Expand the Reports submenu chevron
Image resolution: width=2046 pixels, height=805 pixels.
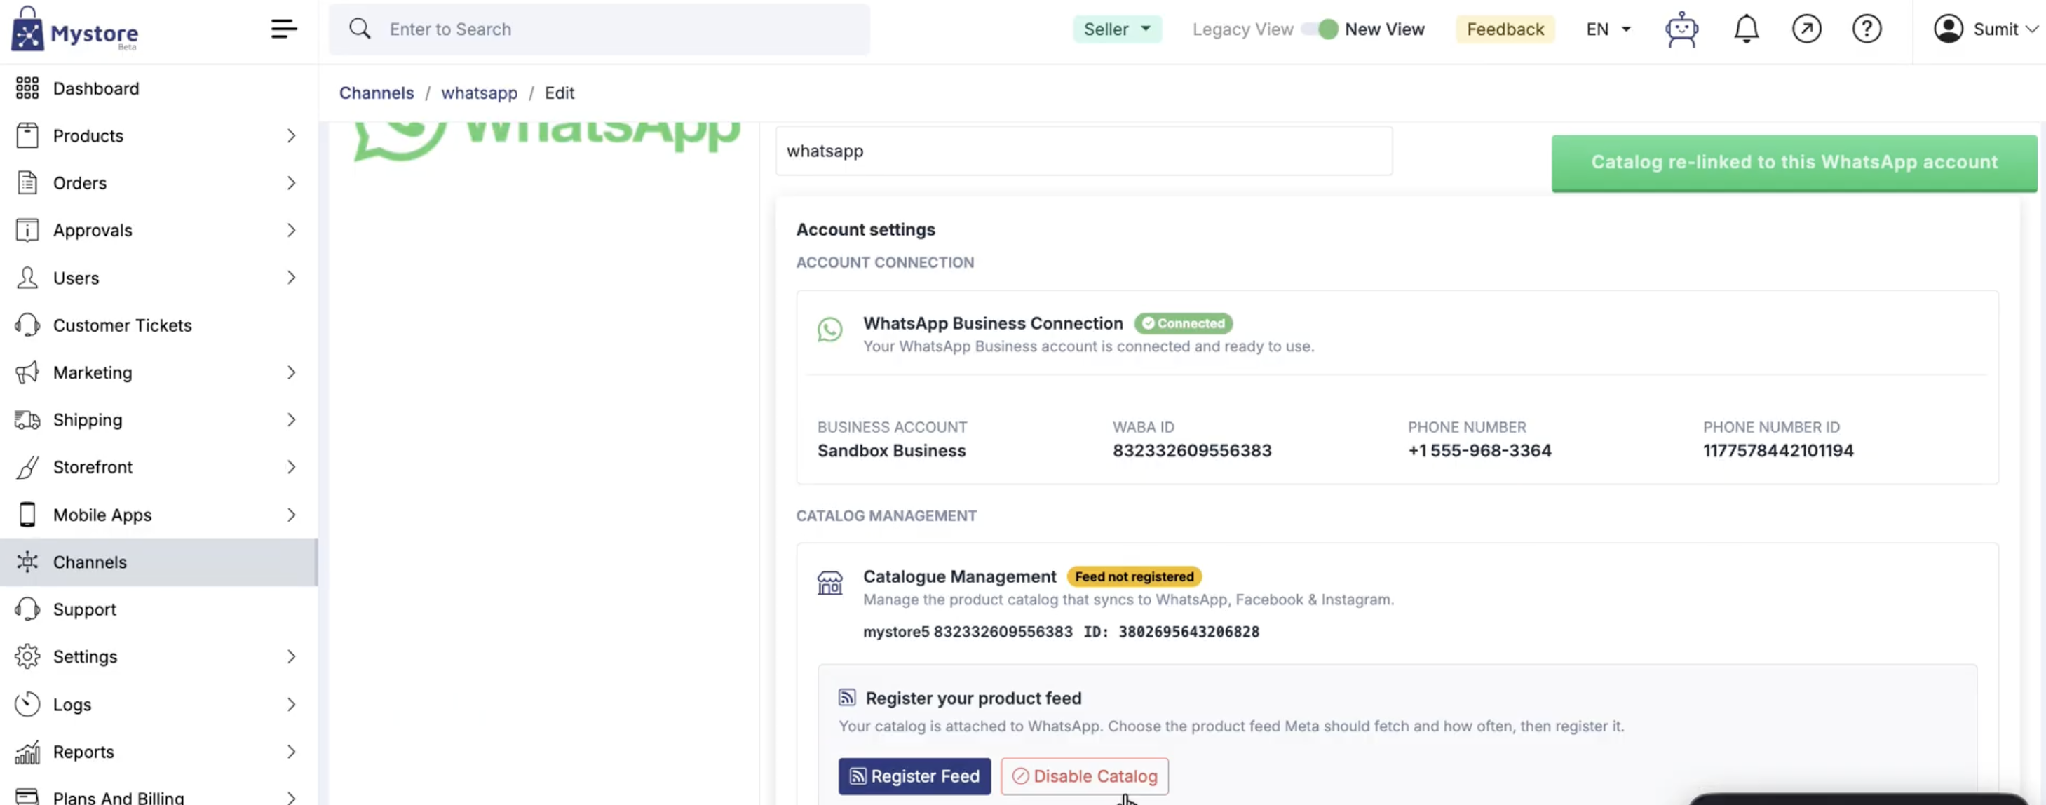pyautogui.click(x=291, y=751)
